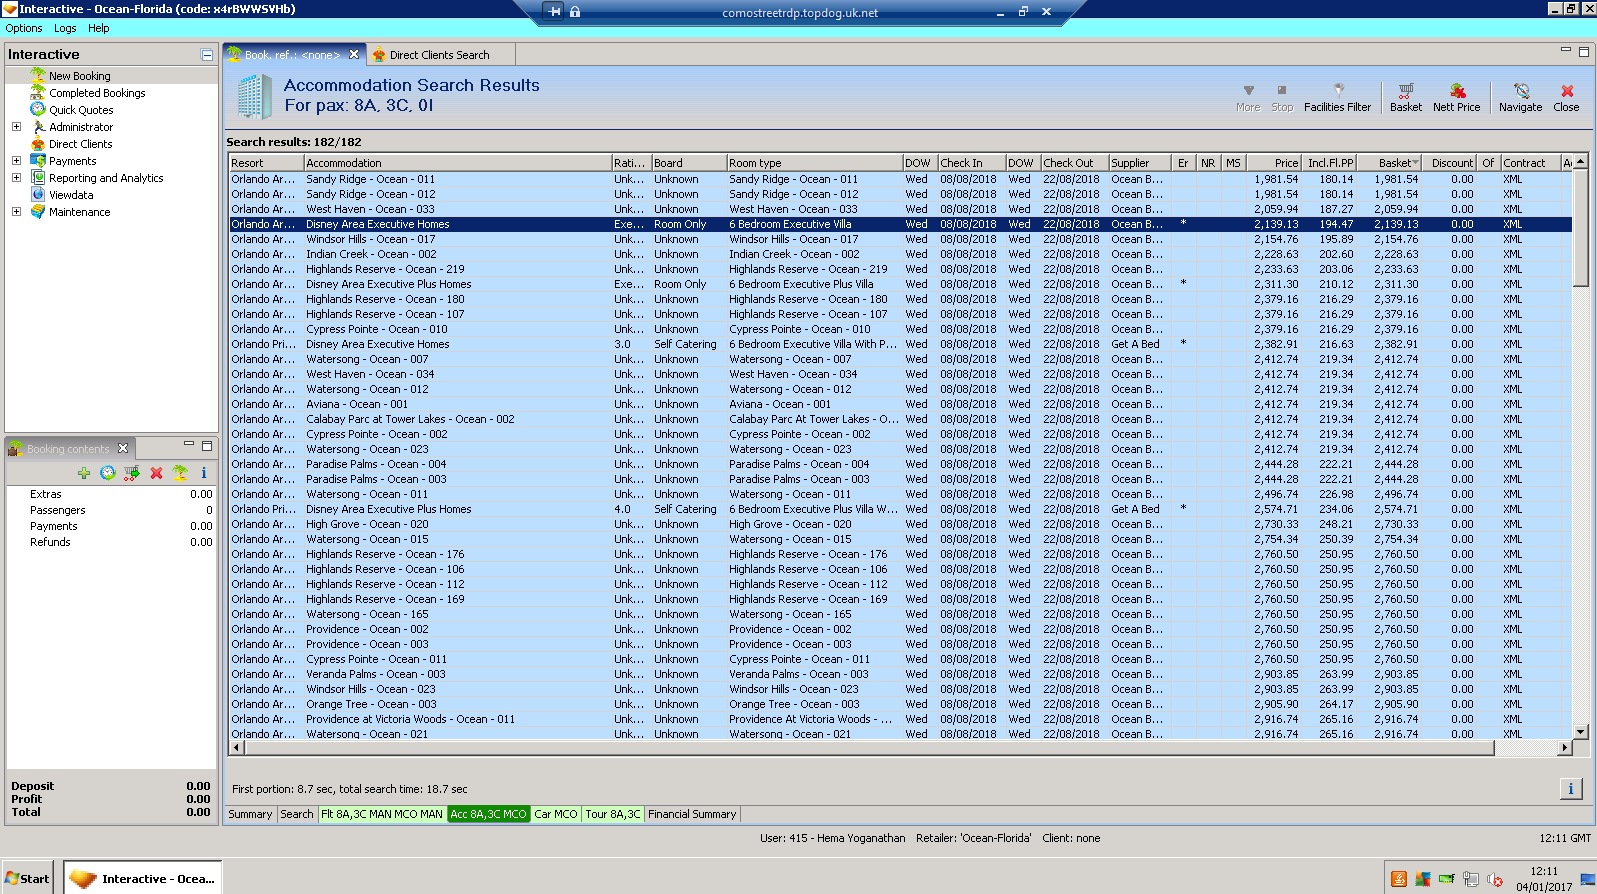Viewport: 1597px width, 894px height.
Task: Expand the Payments tree node
Action: coord(16,160)
